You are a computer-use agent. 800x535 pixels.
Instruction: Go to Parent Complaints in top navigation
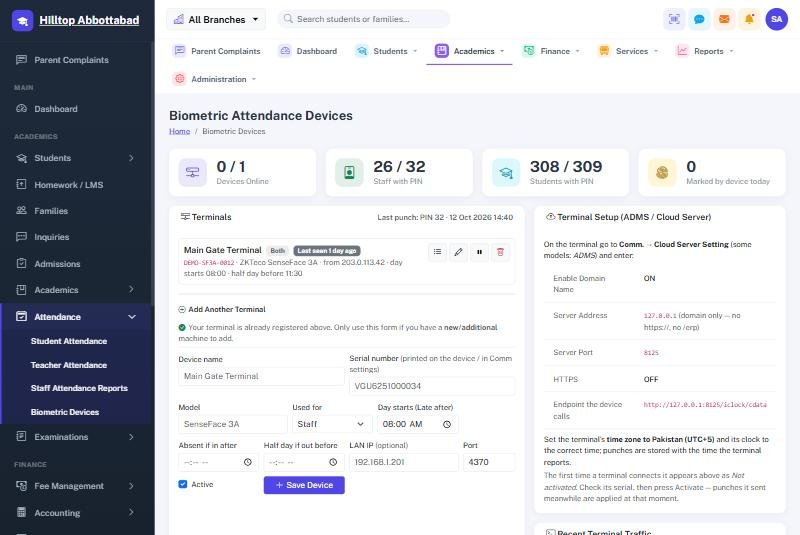[x=217, y=51]
